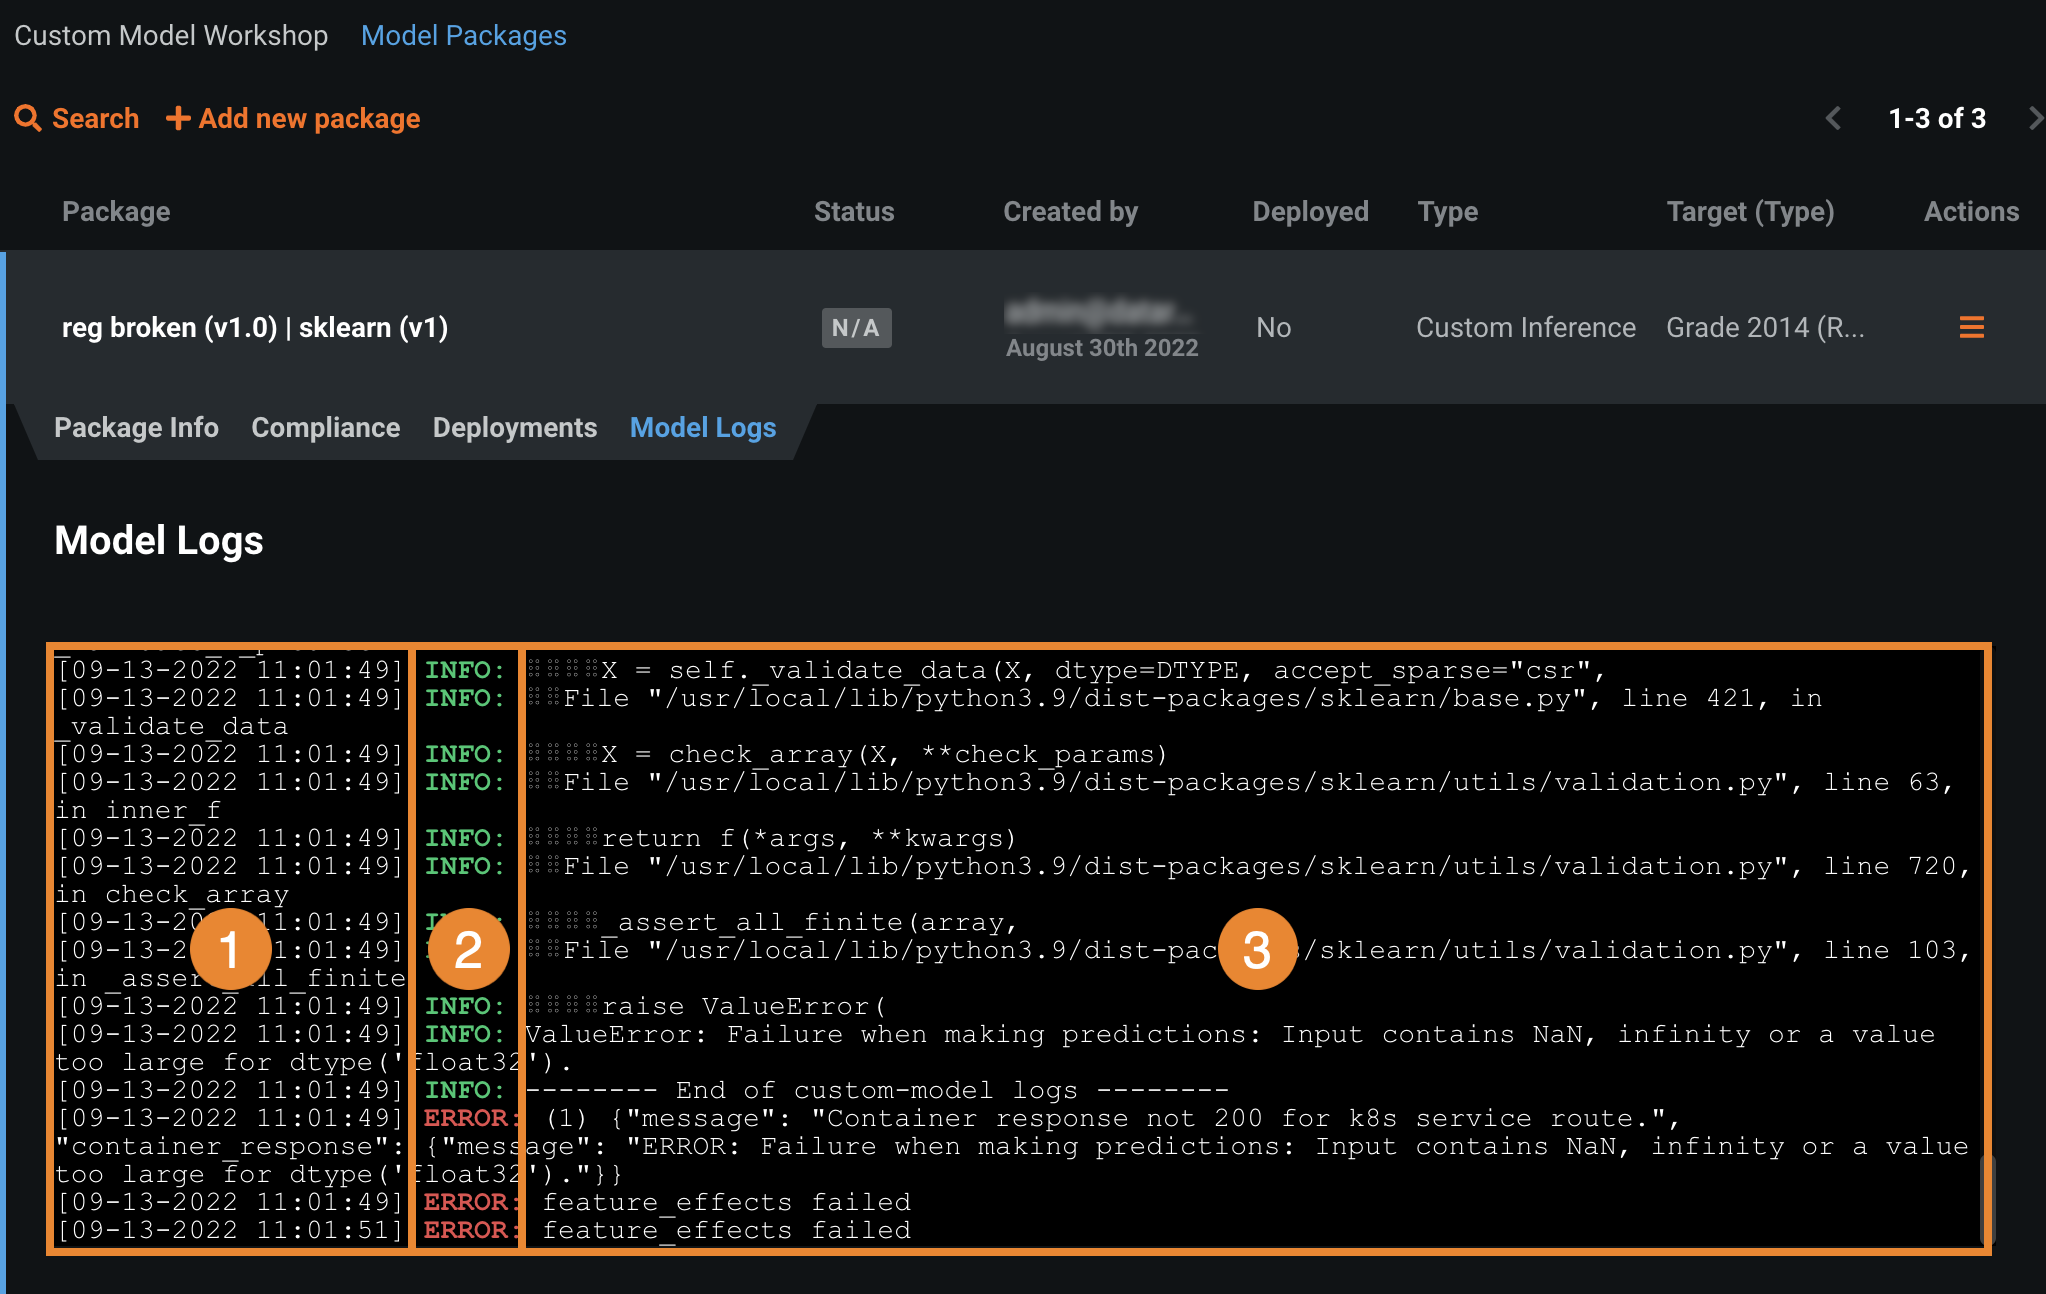This screenshot has width=2046, height=1294.
Task: Click the model logs vertical scrollbar
Action: click(x=1987, y=1198)
